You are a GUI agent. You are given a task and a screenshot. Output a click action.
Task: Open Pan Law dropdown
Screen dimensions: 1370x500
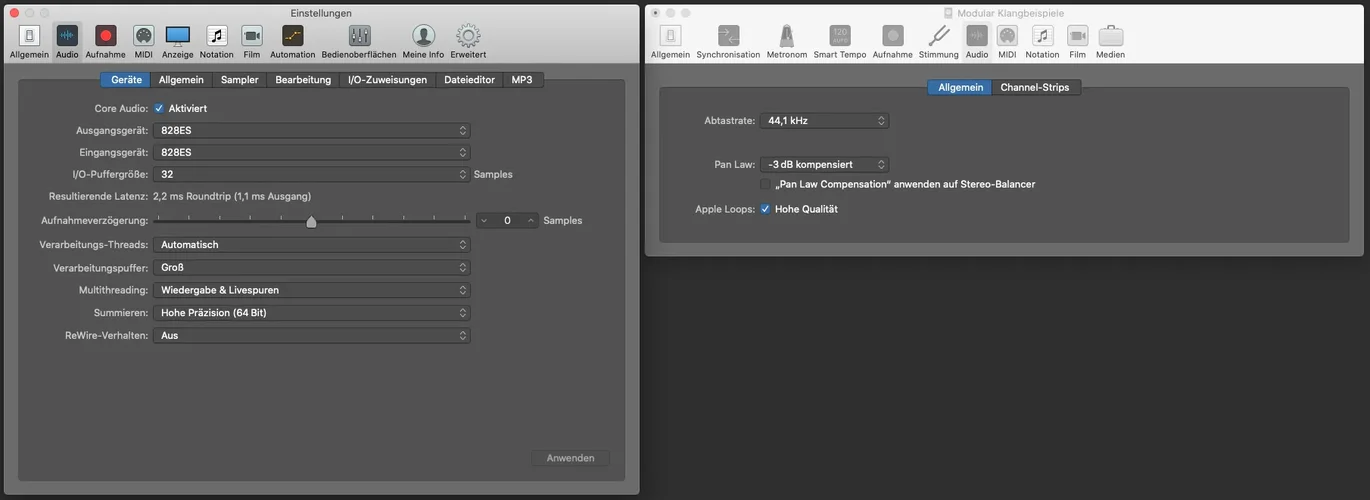pyautogui.click(x=824, y=164)
